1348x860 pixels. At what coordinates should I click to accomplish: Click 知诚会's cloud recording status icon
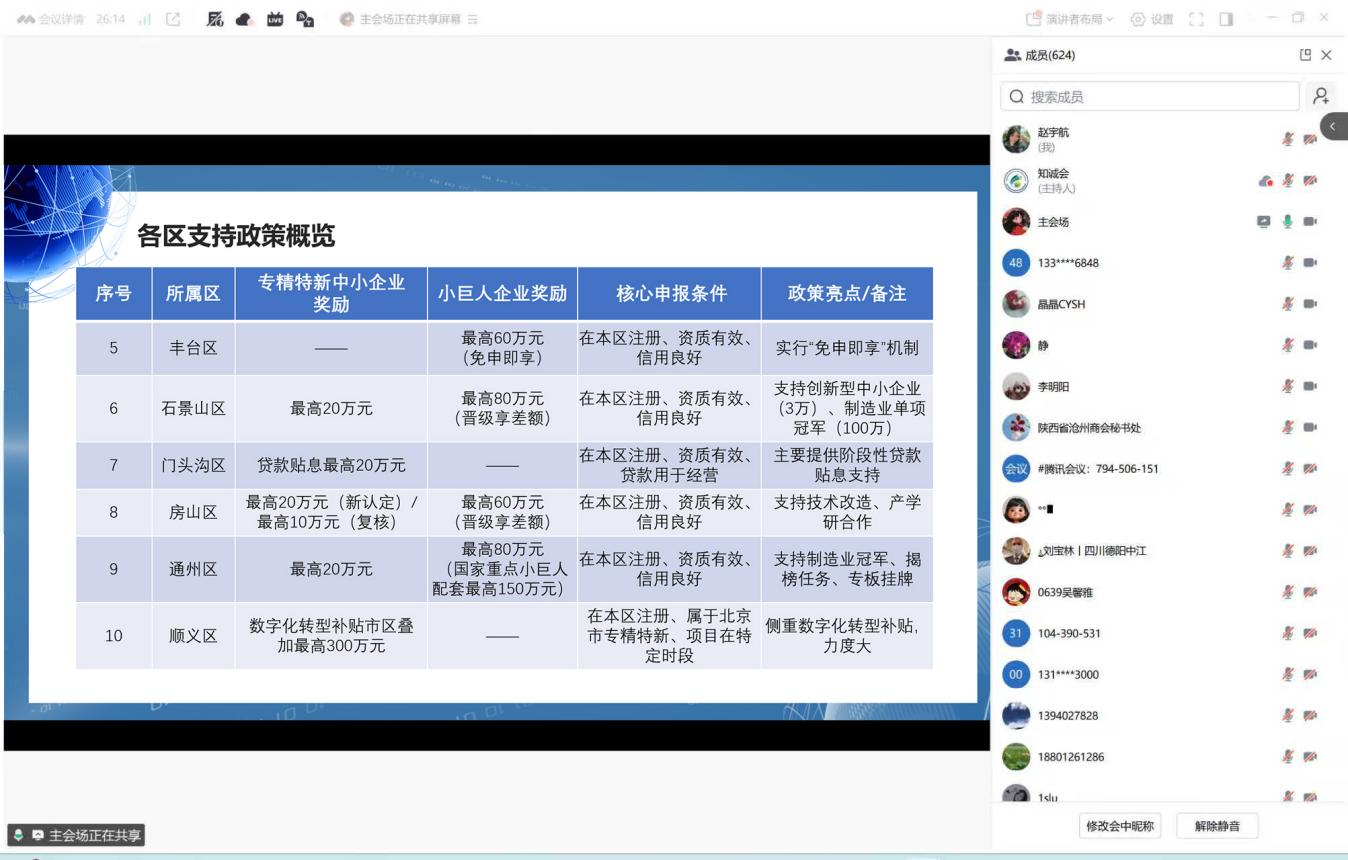tap(1265, 181)
